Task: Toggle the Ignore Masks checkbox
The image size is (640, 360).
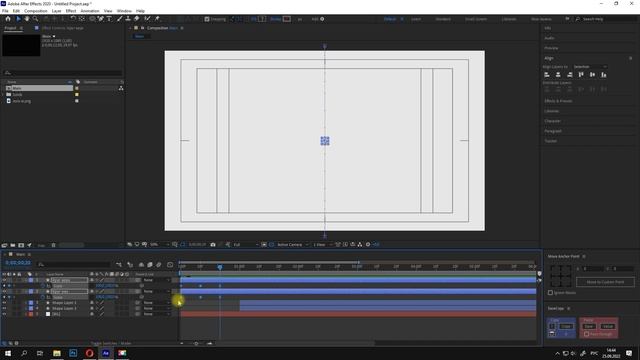Action: [x=550, y=293]
